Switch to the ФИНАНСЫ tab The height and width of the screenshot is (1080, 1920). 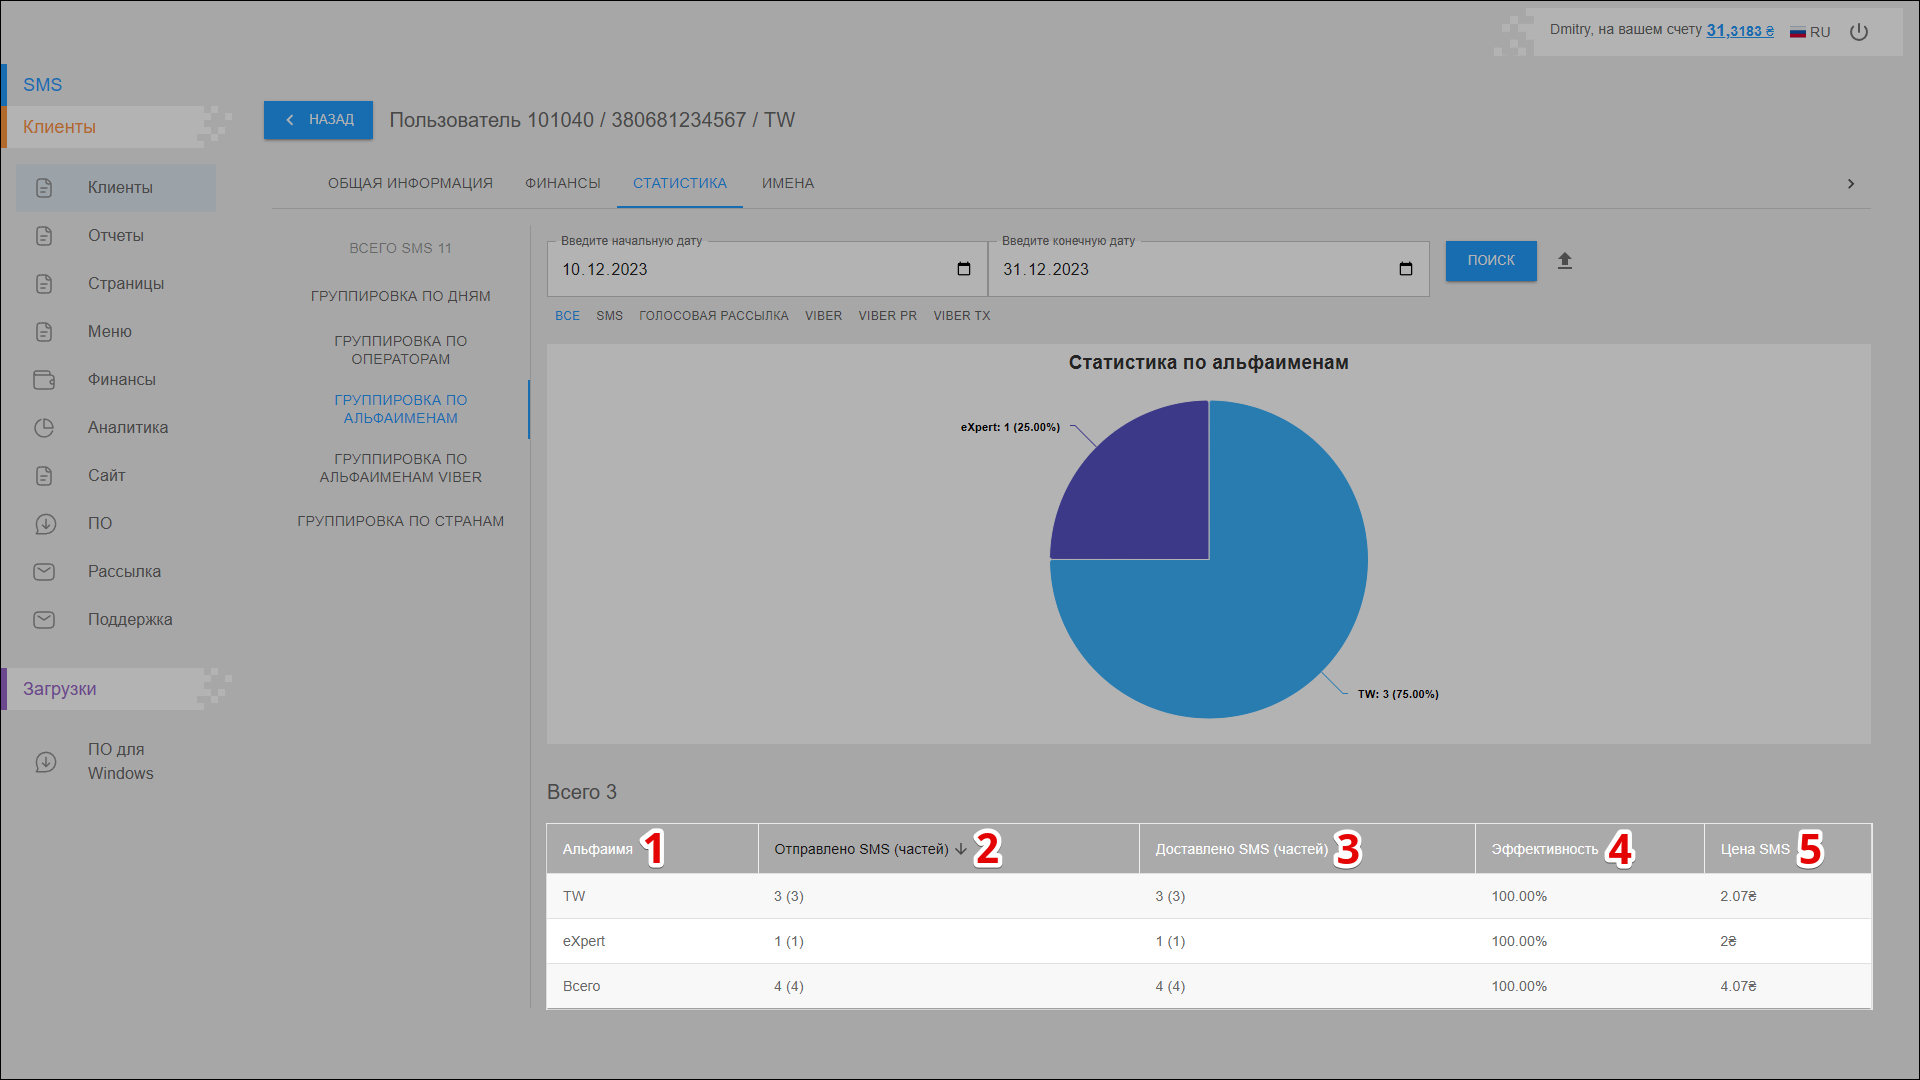coord(563,184)
